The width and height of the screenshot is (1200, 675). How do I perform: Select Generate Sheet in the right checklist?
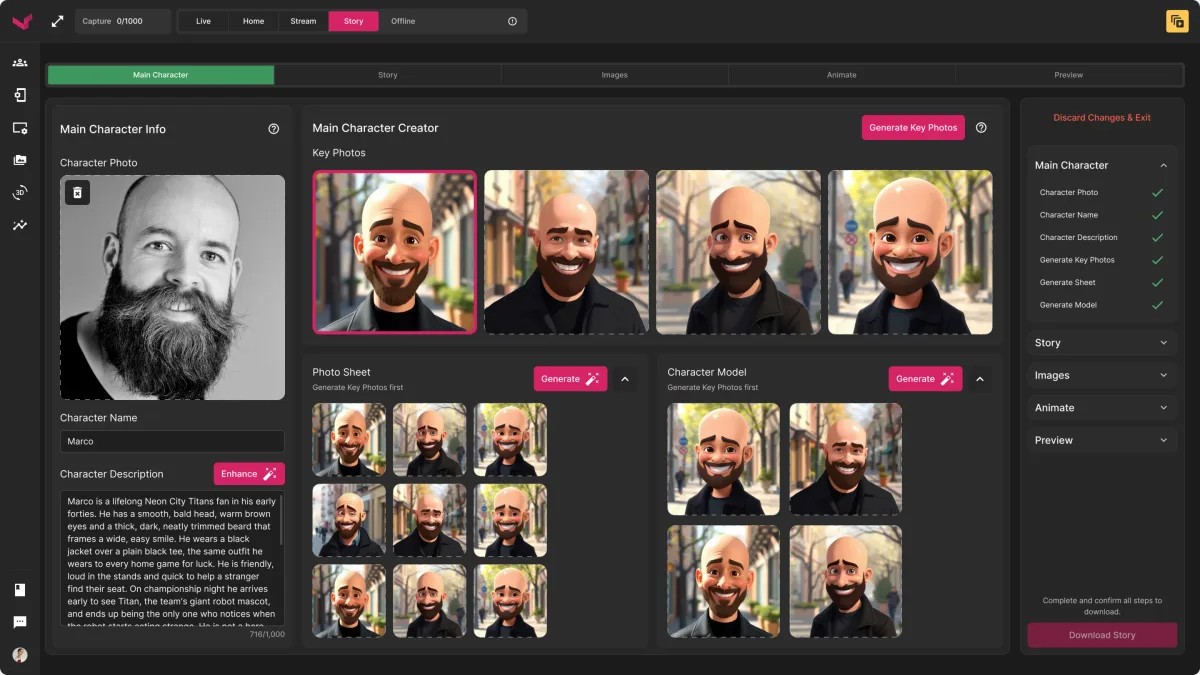coord(1068,282)
